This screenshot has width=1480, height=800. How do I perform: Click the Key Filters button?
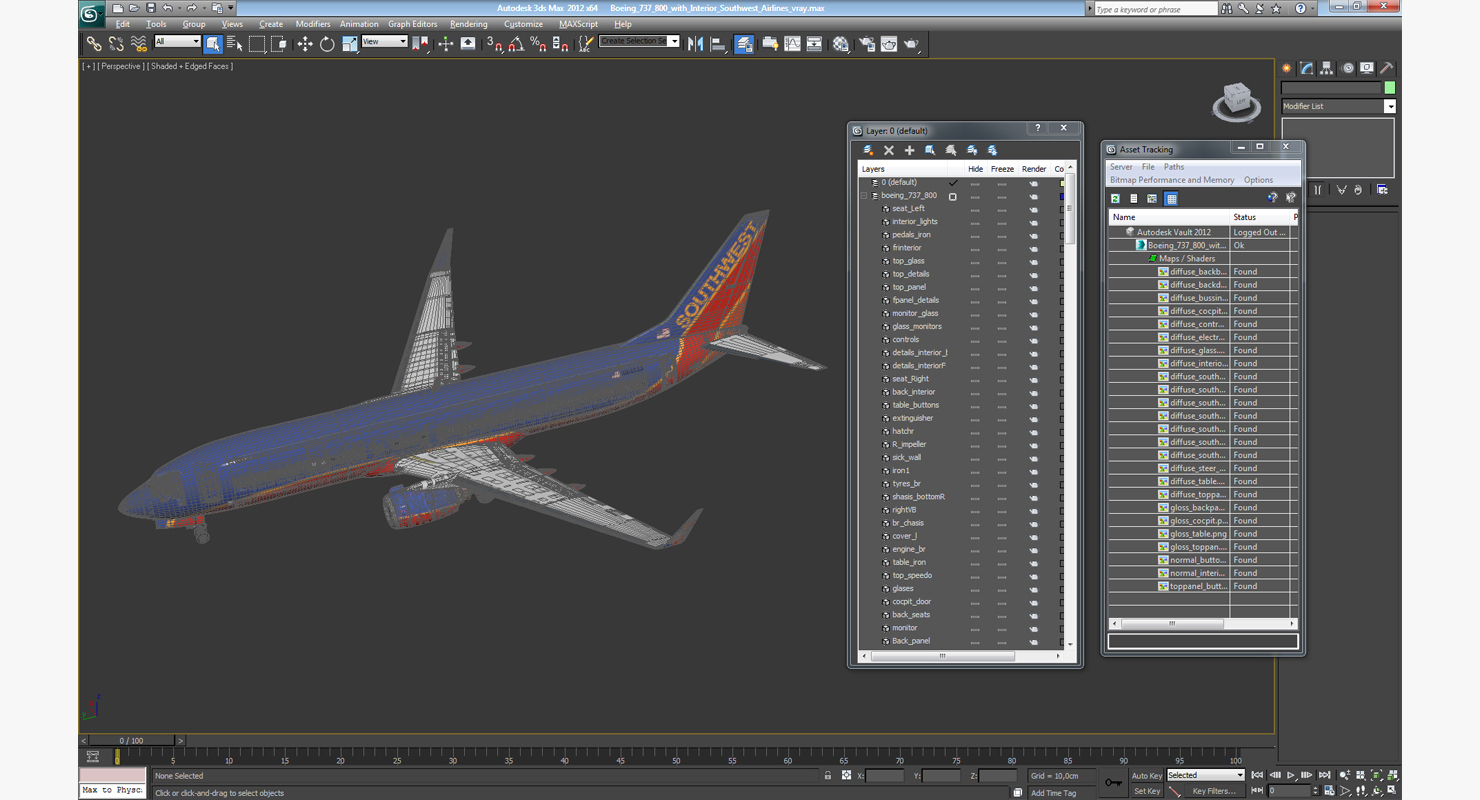point(1214,791)
